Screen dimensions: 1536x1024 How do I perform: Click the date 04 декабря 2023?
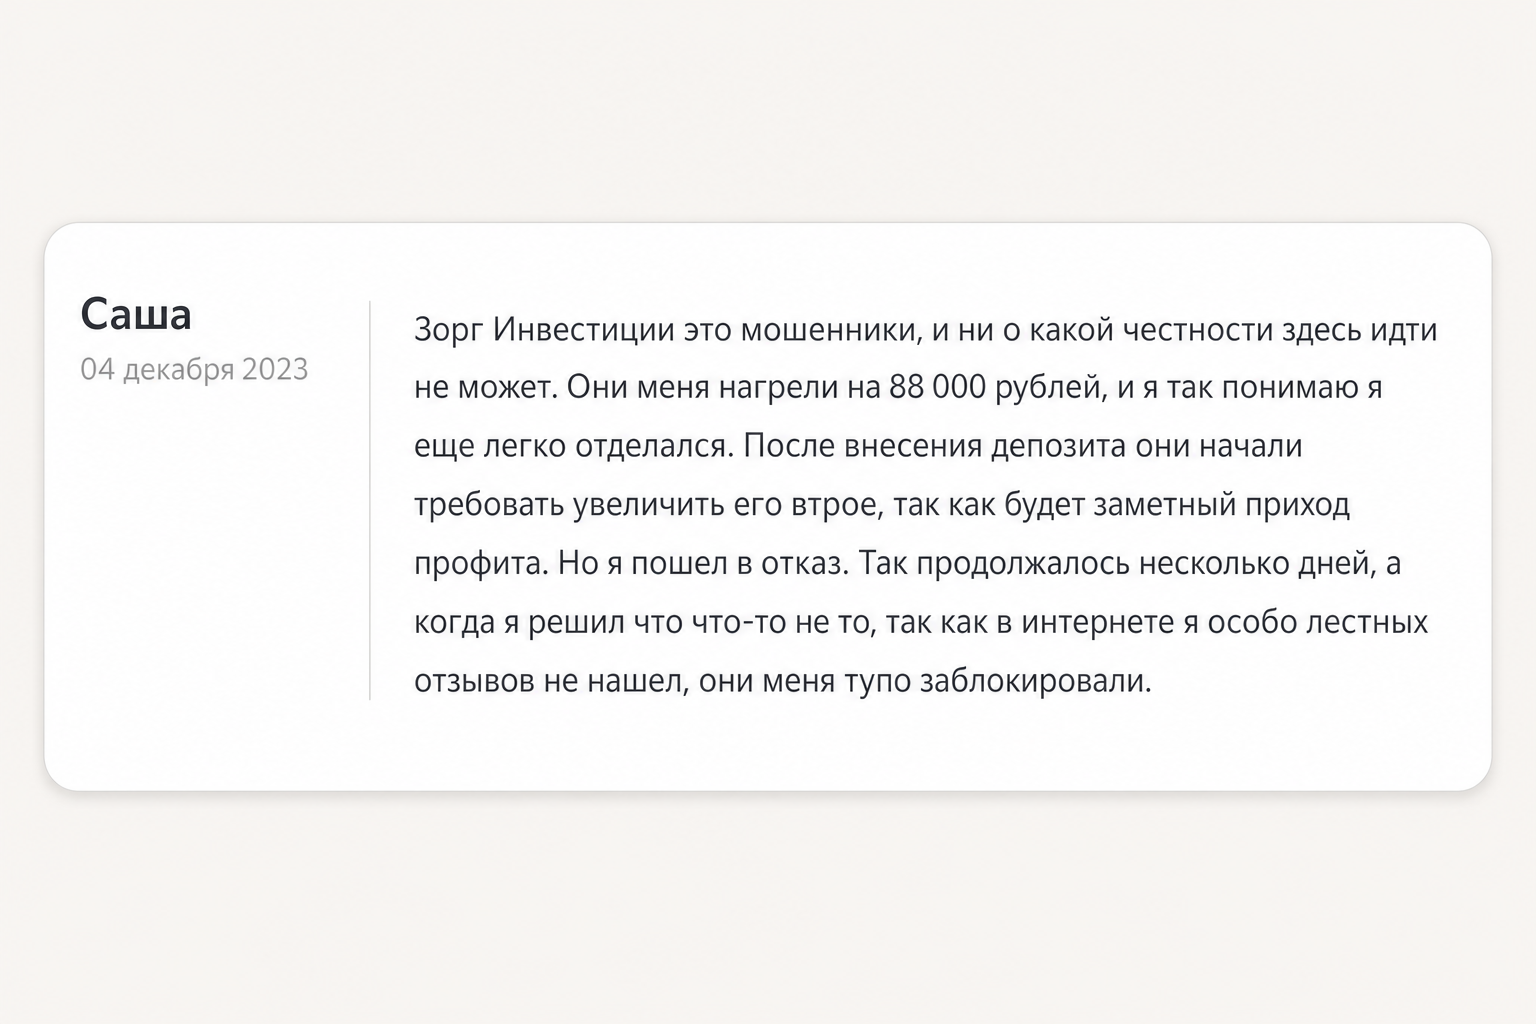(194, 369)
